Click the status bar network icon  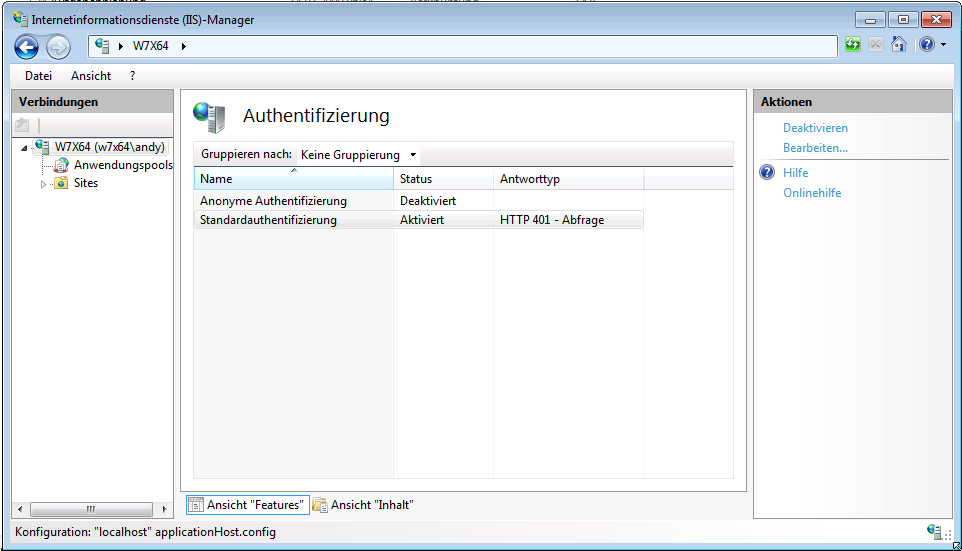934,532
